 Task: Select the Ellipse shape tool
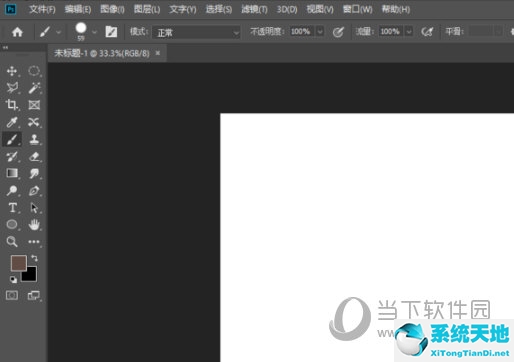point(12,225)
